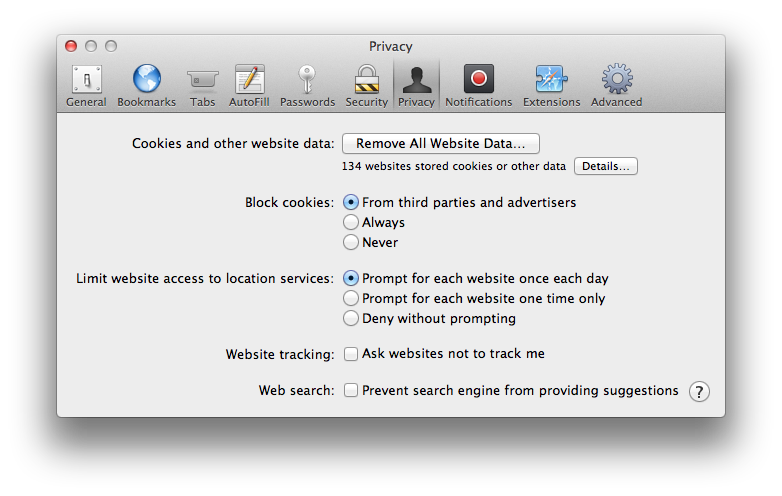Open the Extensions puzzle piece pane
The width and height of the screenshot is (782, 496).
tap(552, 86)
